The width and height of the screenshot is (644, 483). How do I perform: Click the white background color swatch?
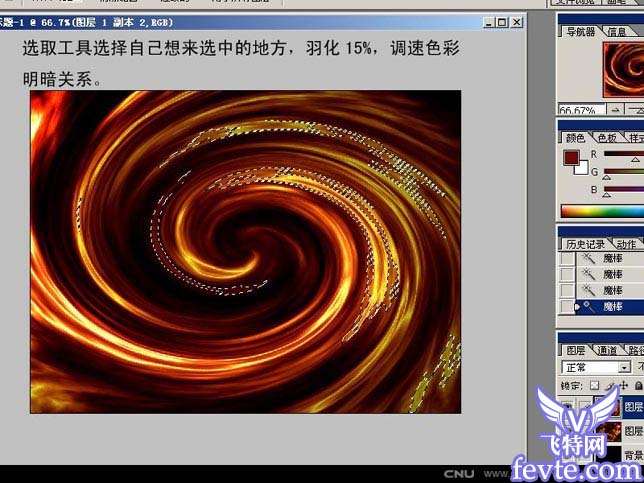[x=579, y=167]
